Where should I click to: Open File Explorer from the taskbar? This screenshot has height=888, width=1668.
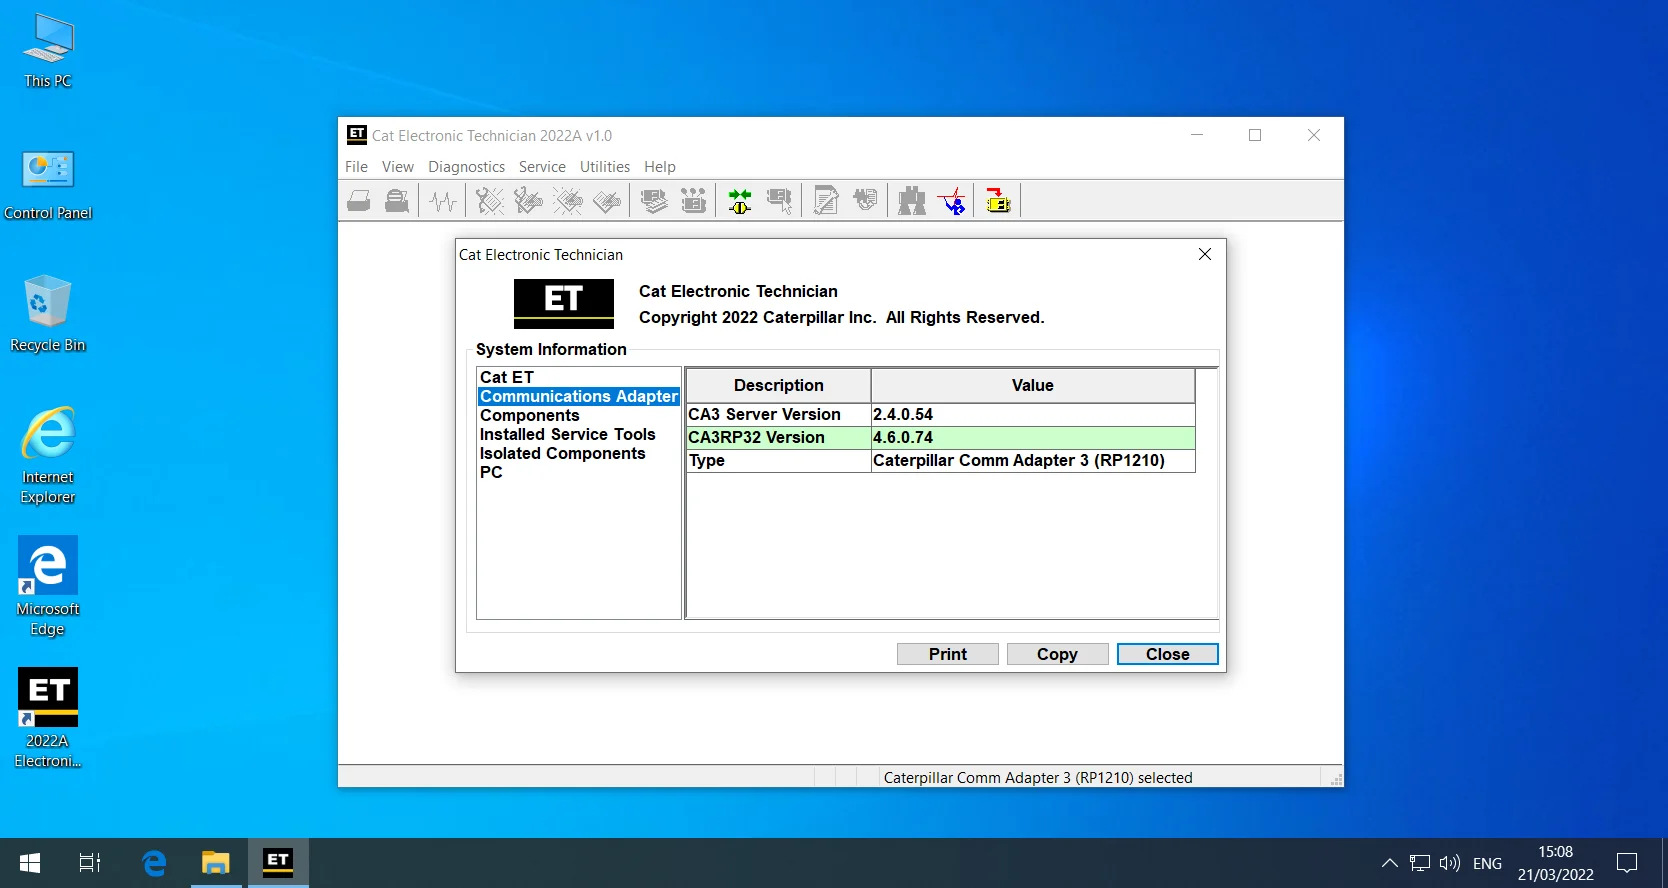216,863
